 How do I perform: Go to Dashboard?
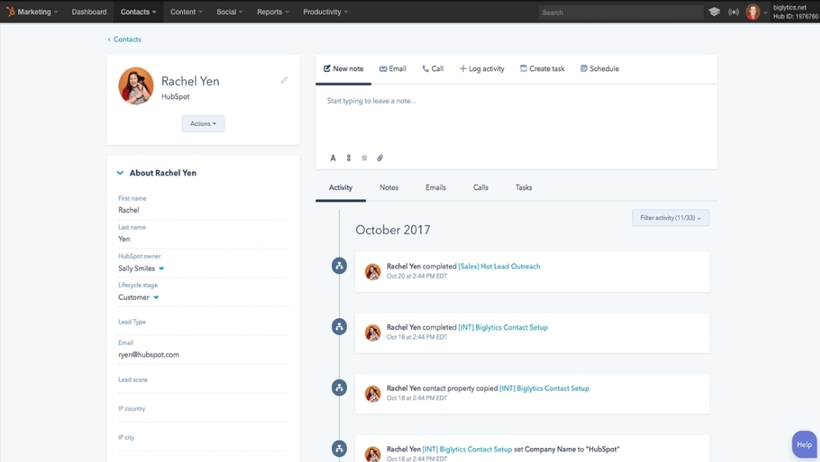click(x=89, y=12)
